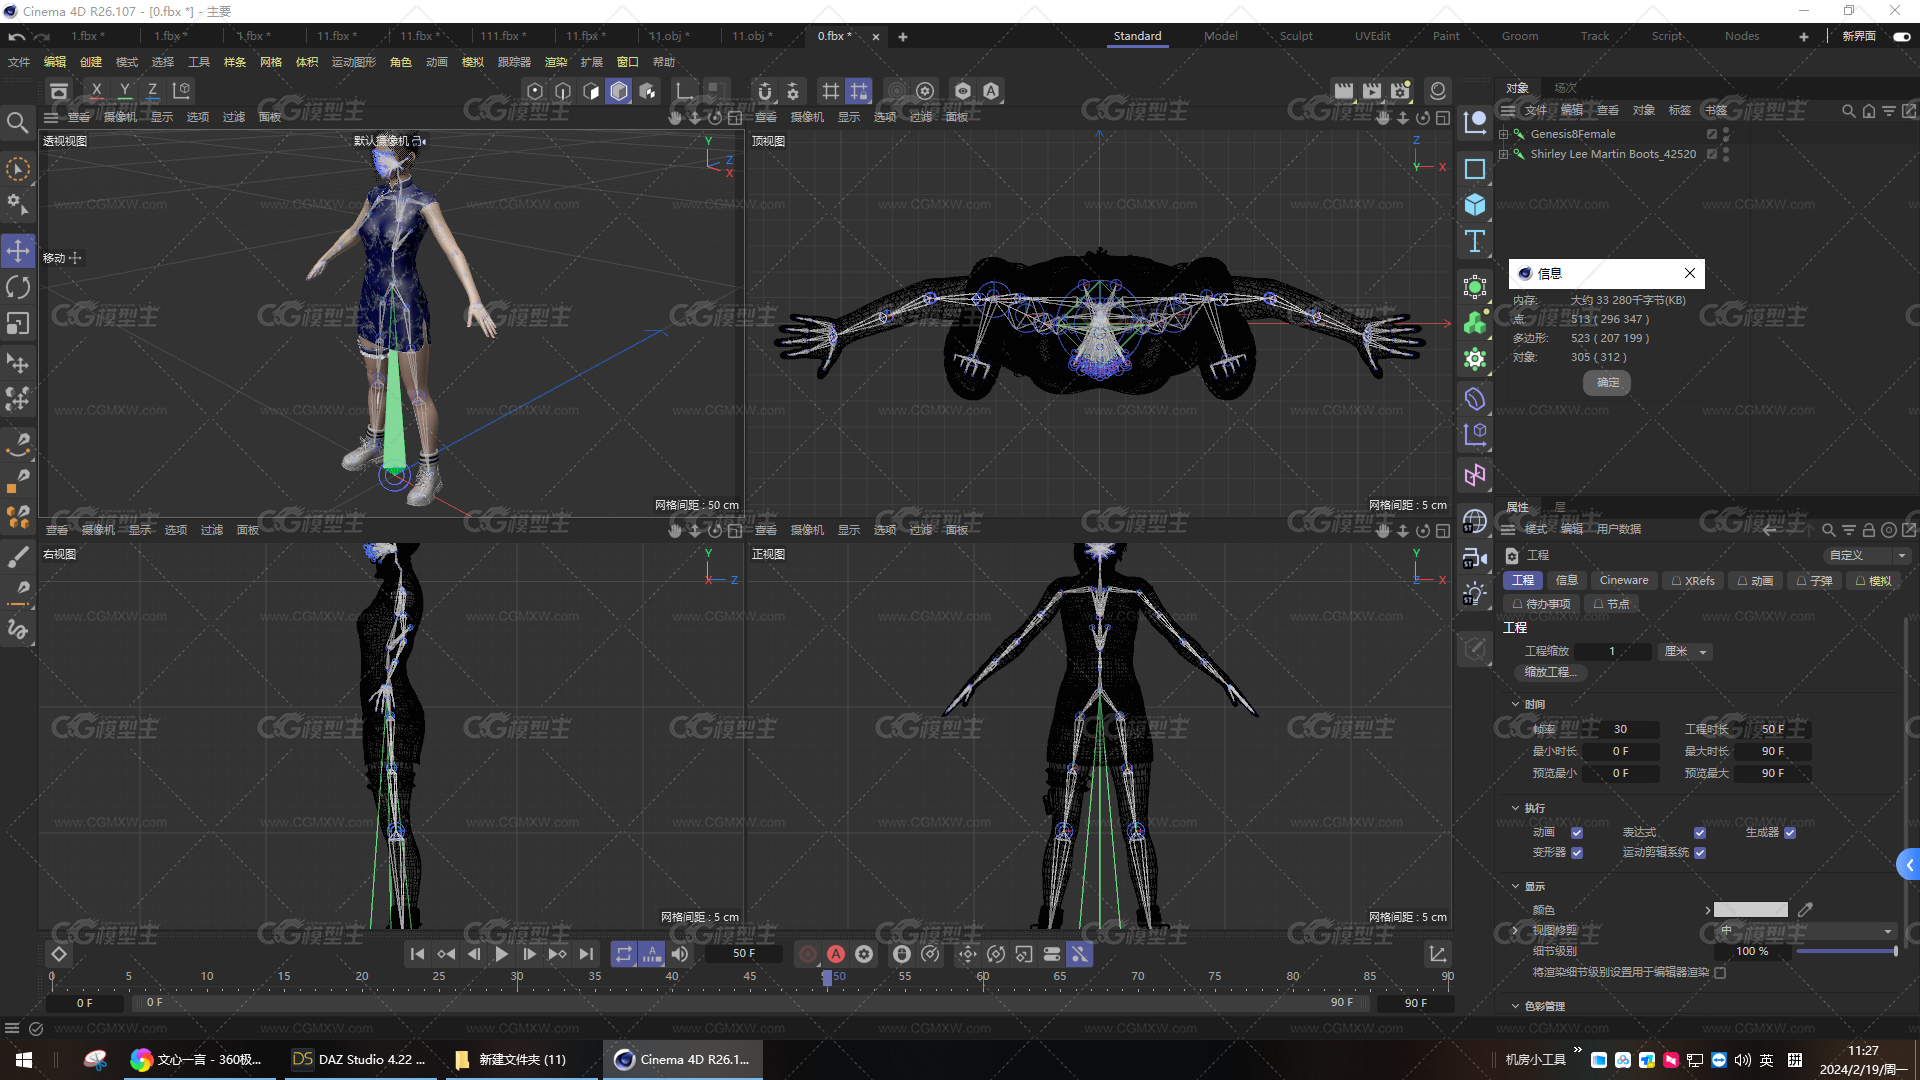Select the Scale tool in left toolbar
The height and width of the screenshot is (1080, 1920).
18,324
